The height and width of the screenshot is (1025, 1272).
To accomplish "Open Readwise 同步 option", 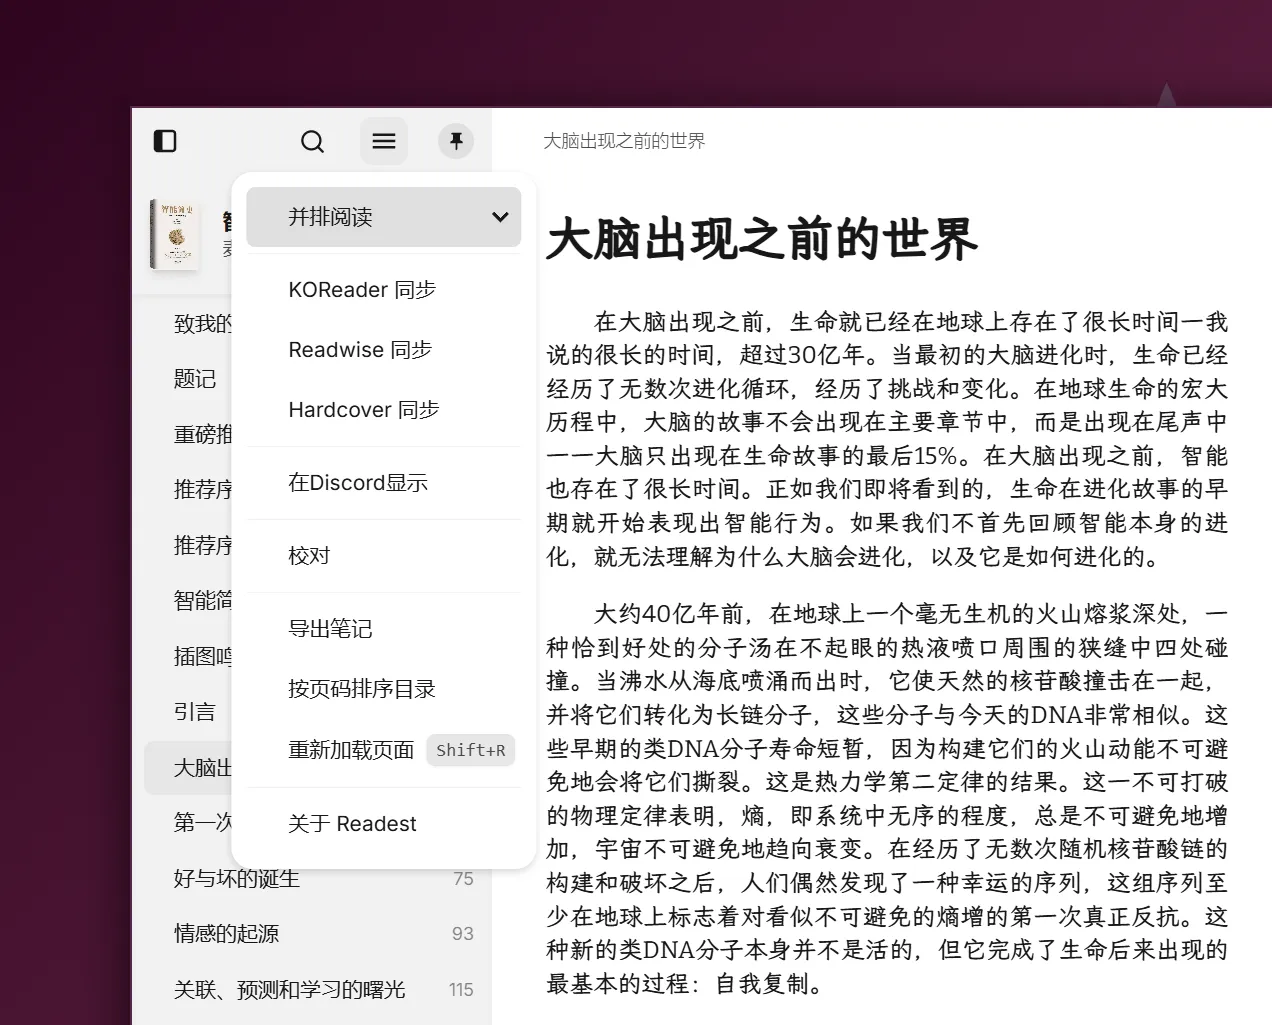I will 360,350.
